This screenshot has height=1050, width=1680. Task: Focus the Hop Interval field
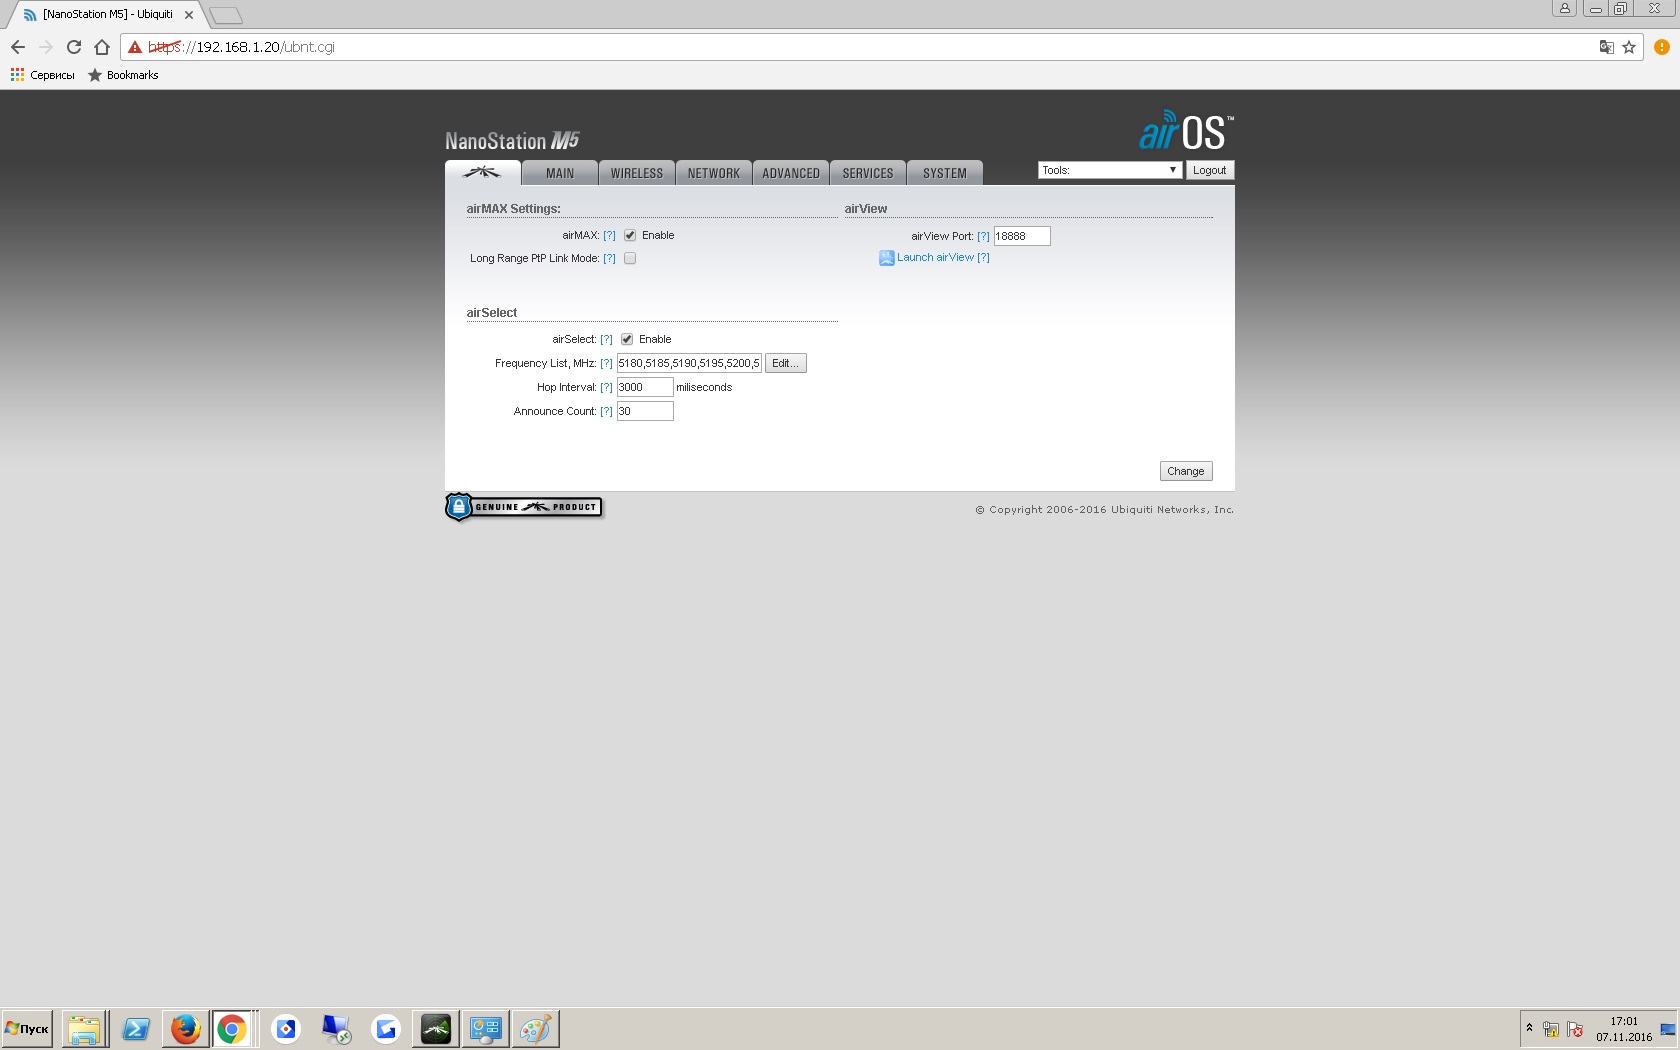645,387
